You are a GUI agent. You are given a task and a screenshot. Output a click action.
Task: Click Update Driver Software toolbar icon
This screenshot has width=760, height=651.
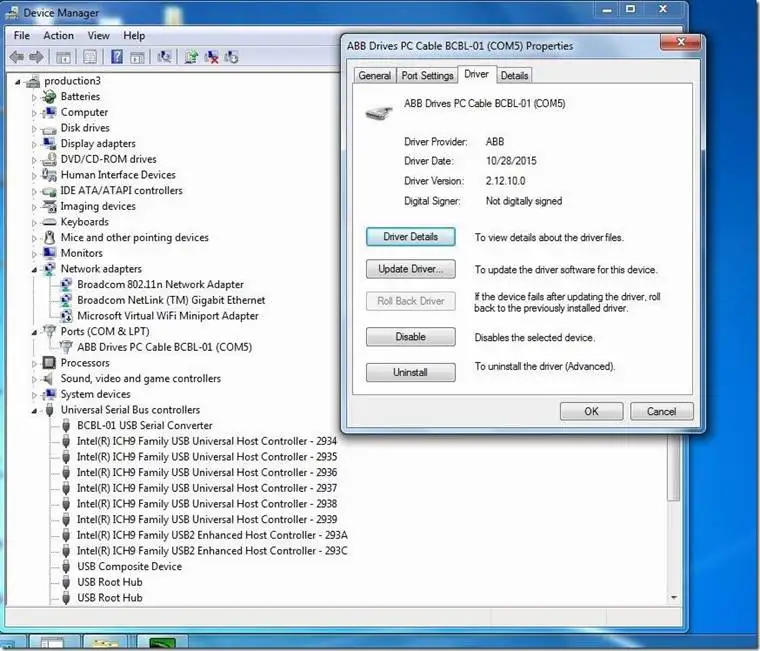[191, 57]
